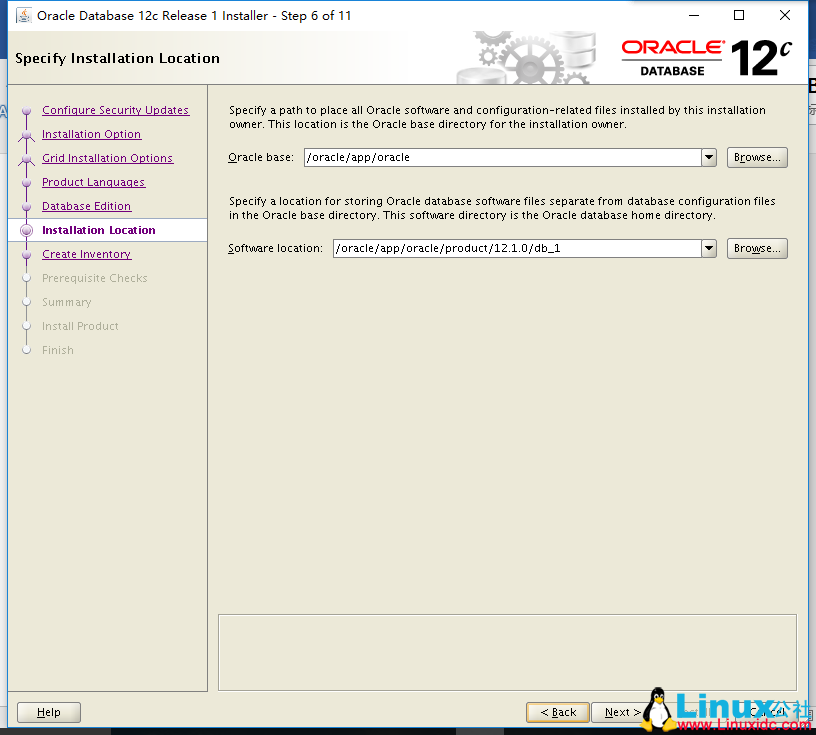The height and width of the screenshot is (735, 816).
Task: Click the progress dot beside Installation Location
Action: click(27, 230)
